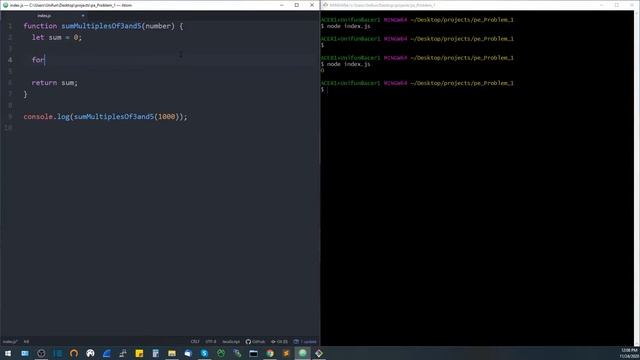Screen dimensions: 640x360
Task: Open the circular OBS-like taskbar icon
Action: pos(41,353)
